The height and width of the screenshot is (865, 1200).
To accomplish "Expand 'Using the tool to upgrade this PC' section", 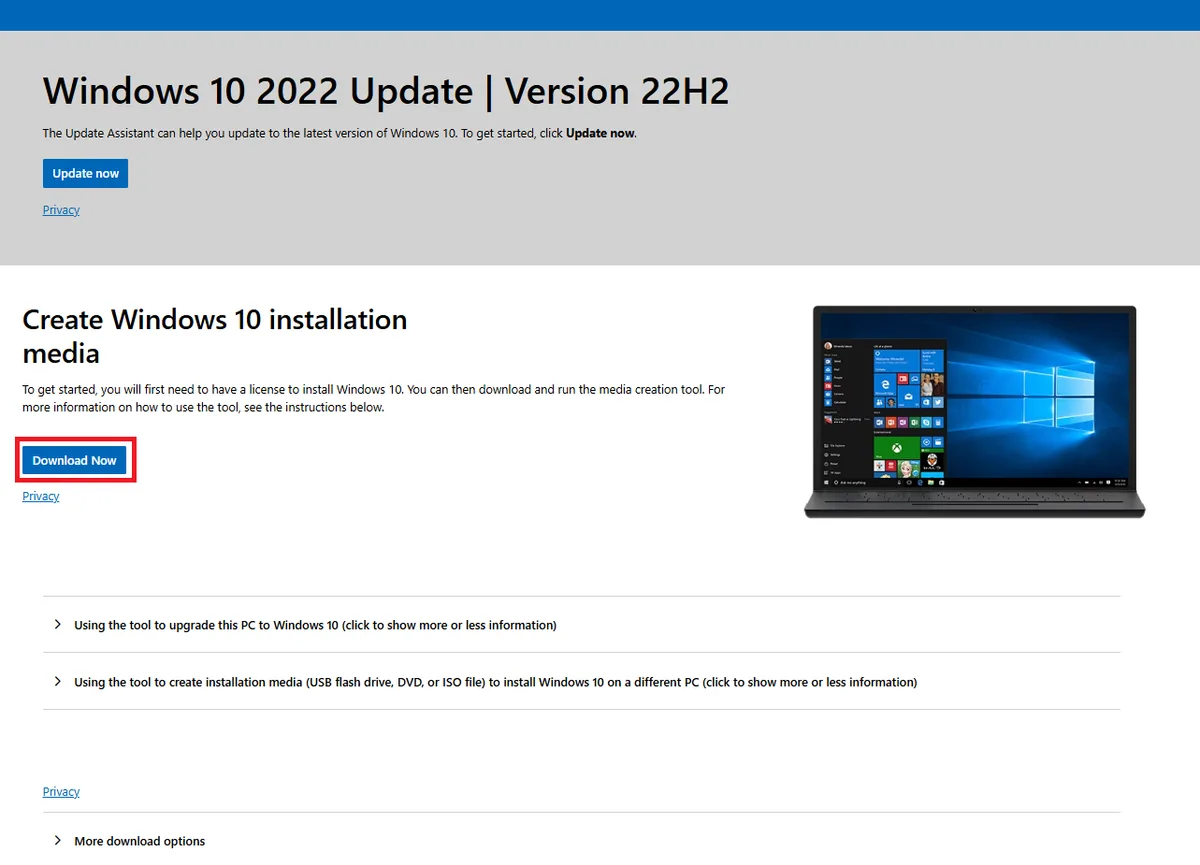I will pyautogui.click(x=581, y=625).
